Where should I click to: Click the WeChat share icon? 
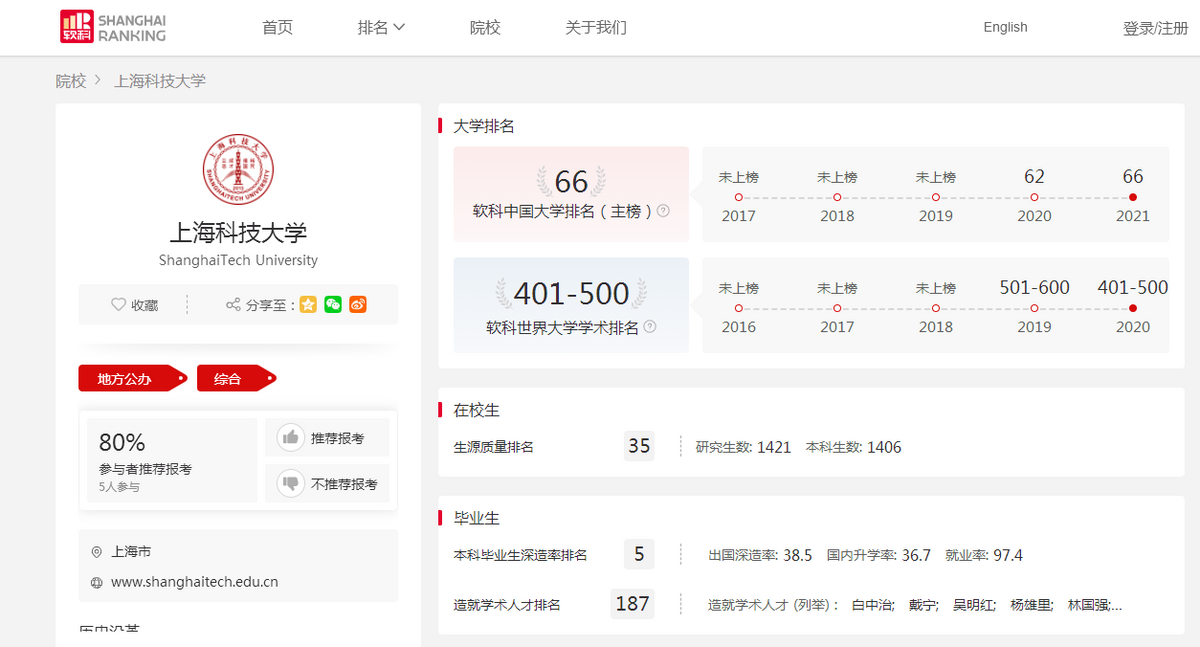click(333, 304)
